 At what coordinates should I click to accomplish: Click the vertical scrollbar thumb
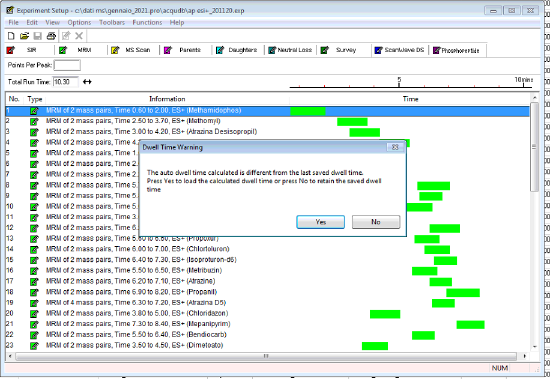[535, 147]
